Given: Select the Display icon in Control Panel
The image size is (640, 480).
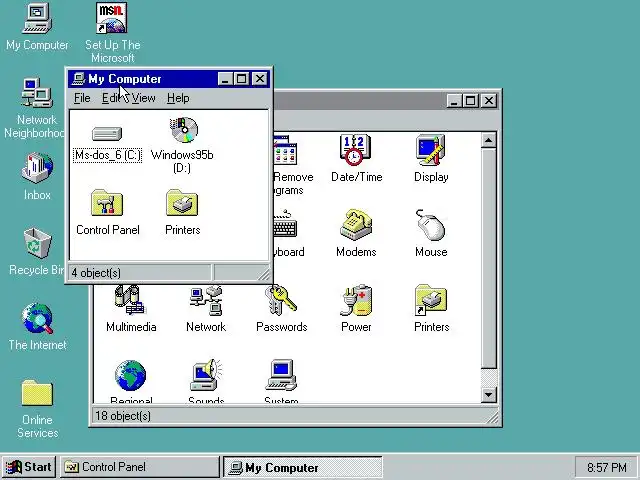Looking at the screenshot, I should (431, 150).
